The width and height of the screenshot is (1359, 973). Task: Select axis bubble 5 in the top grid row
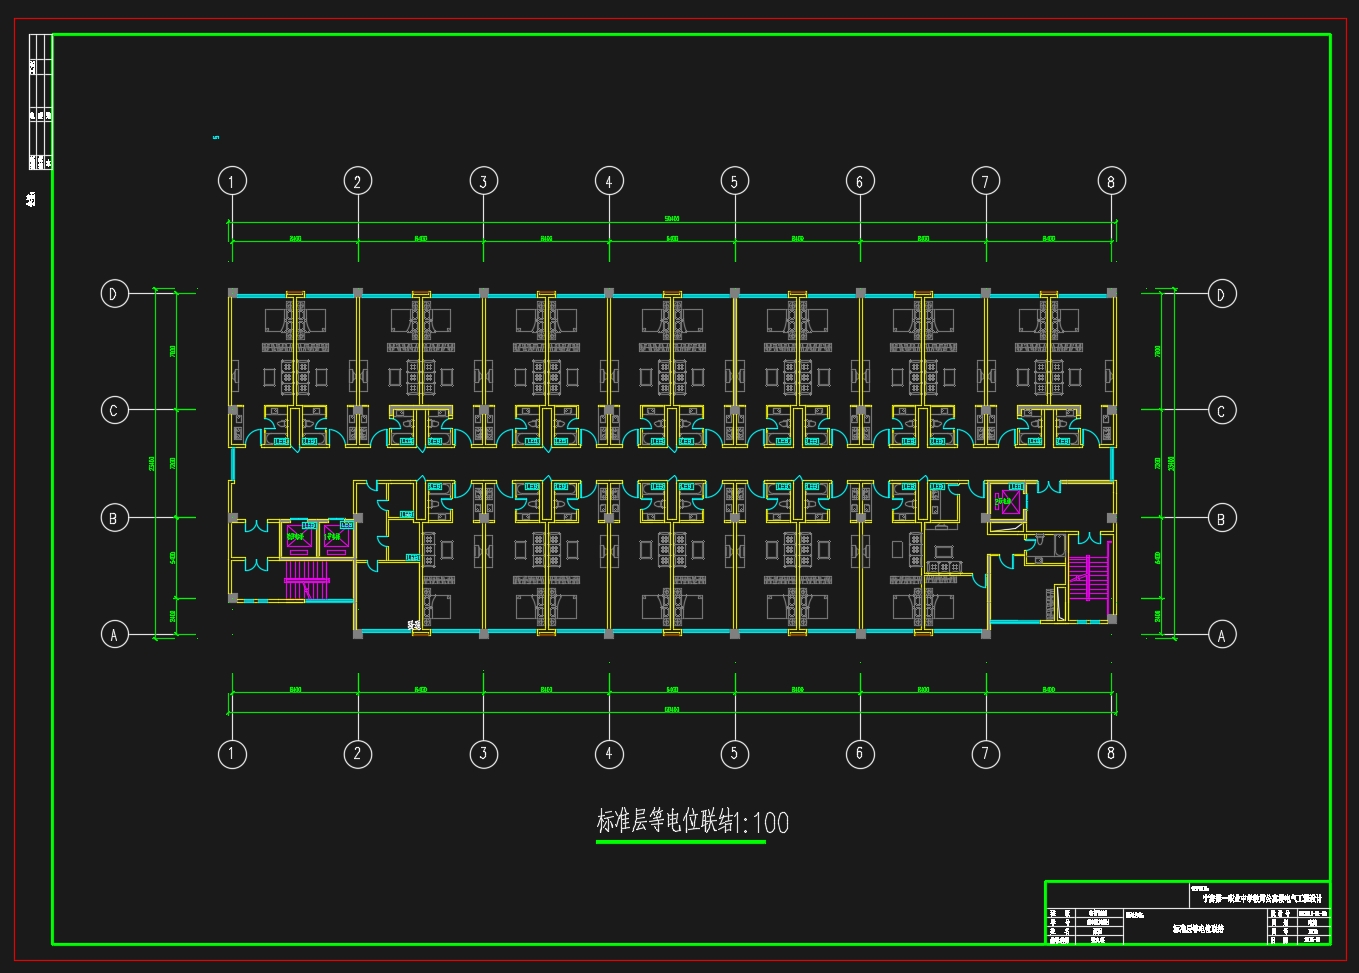[x=735, y=181]
